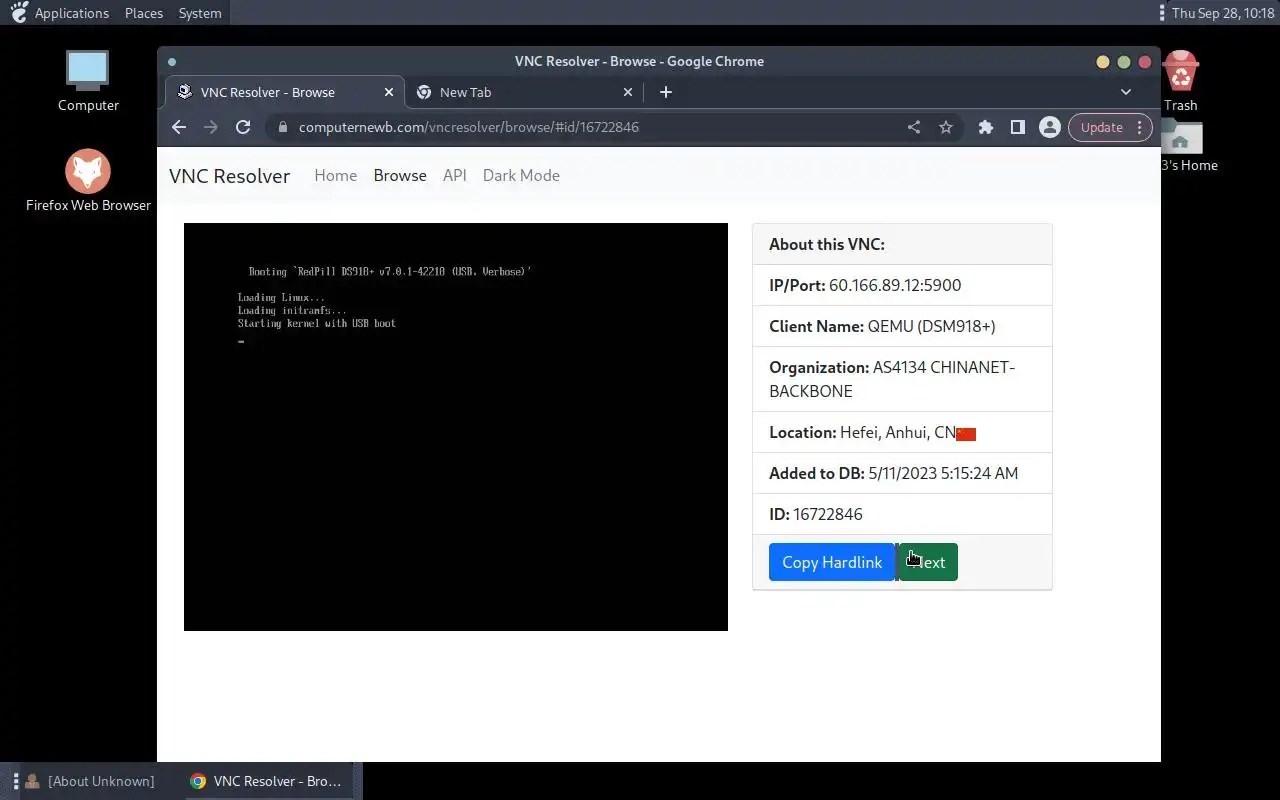Go back using the browser back arrow
The image size is (1280, 800).
coord(179,127)
